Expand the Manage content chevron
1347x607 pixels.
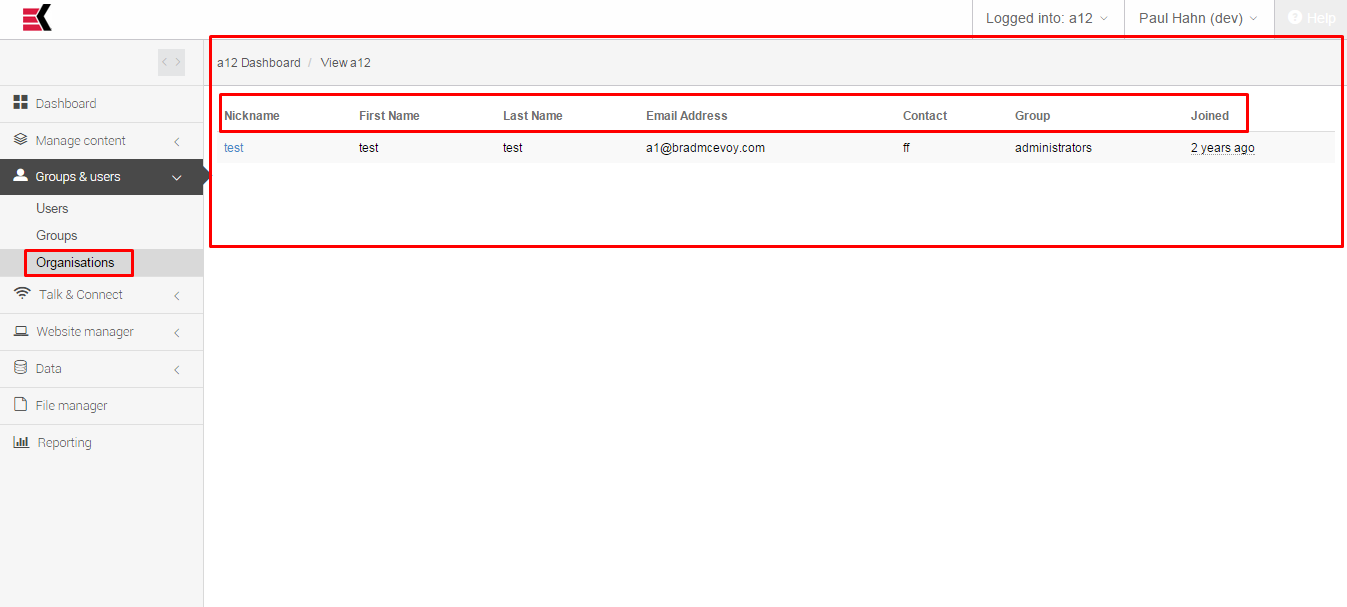177,141
